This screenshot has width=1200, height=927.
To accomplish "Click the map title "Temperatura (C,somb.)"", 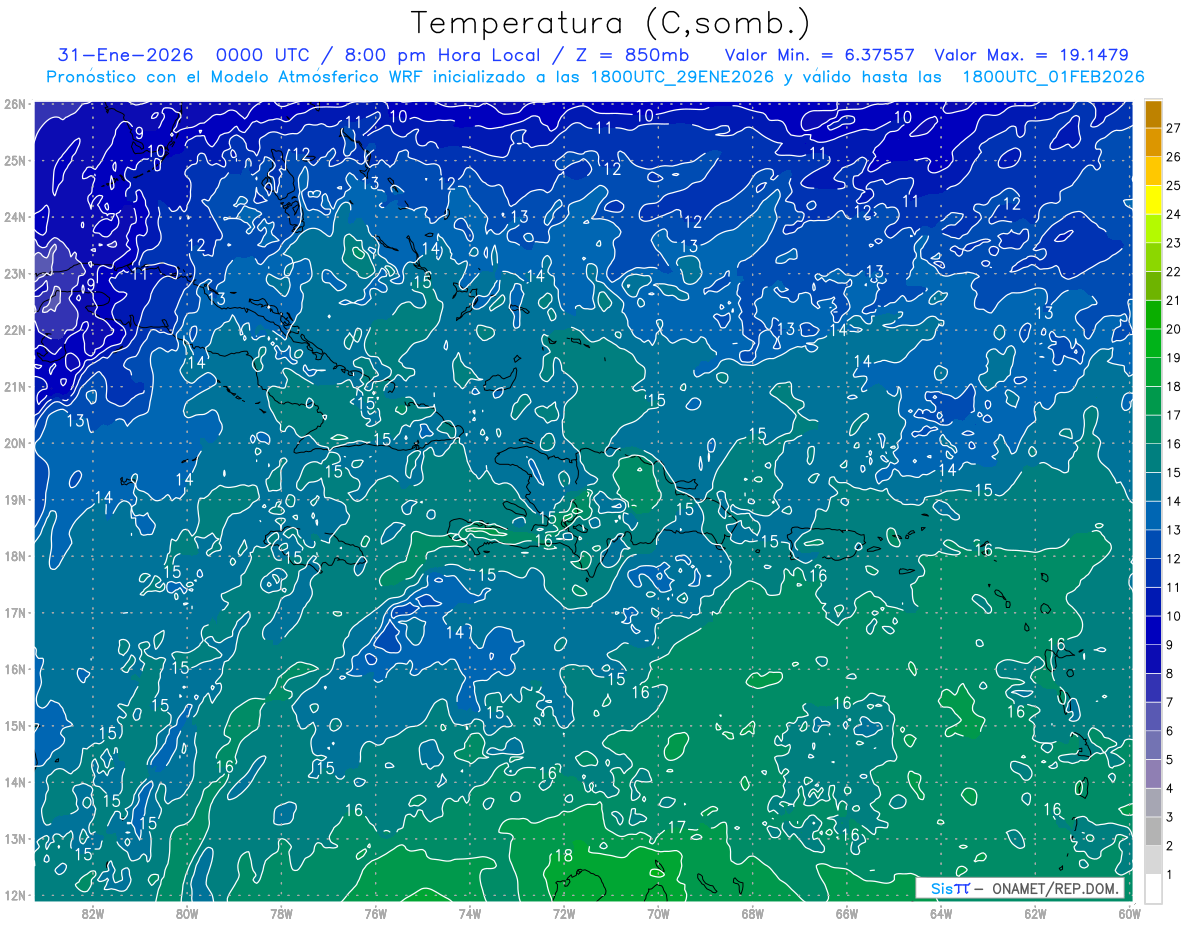I will click(610, 22).
